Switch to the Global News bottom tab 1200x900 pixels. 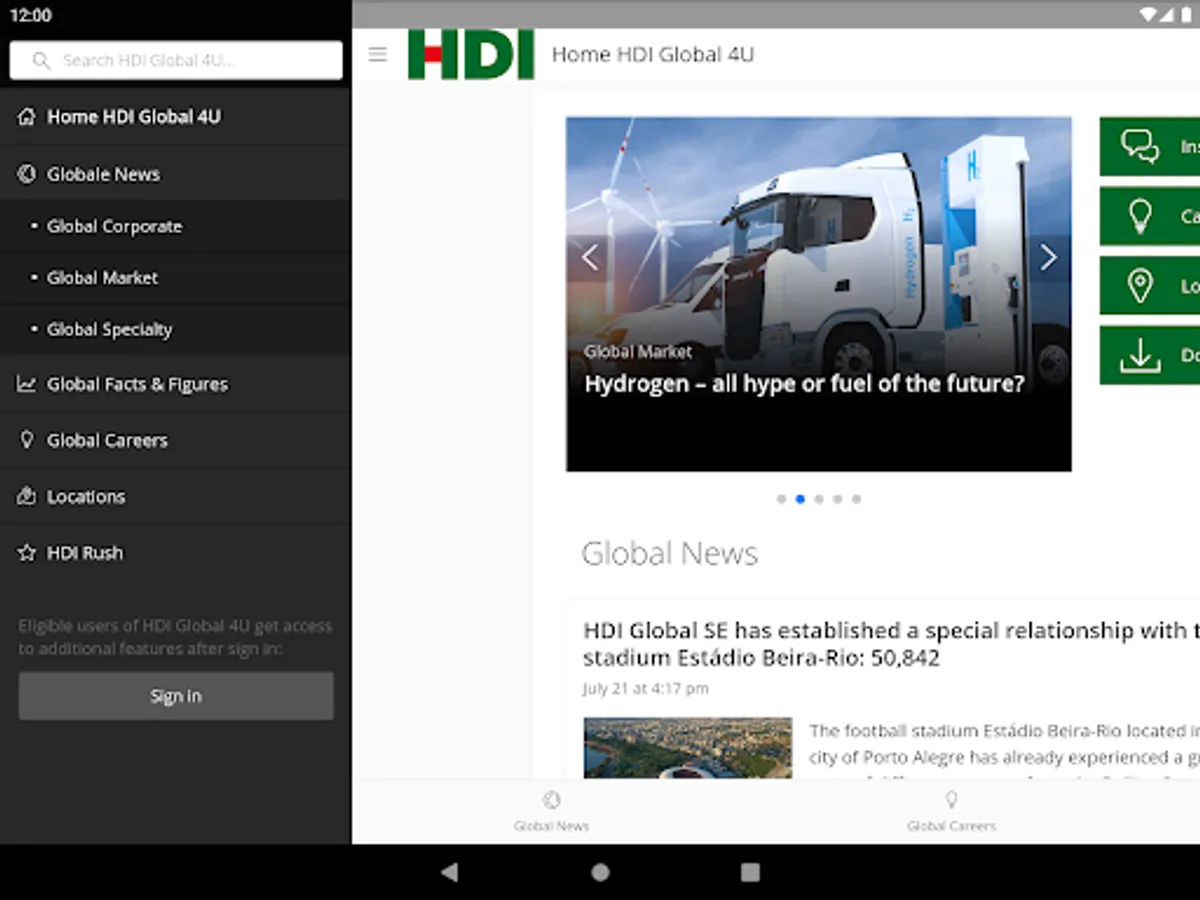[551, 811]
